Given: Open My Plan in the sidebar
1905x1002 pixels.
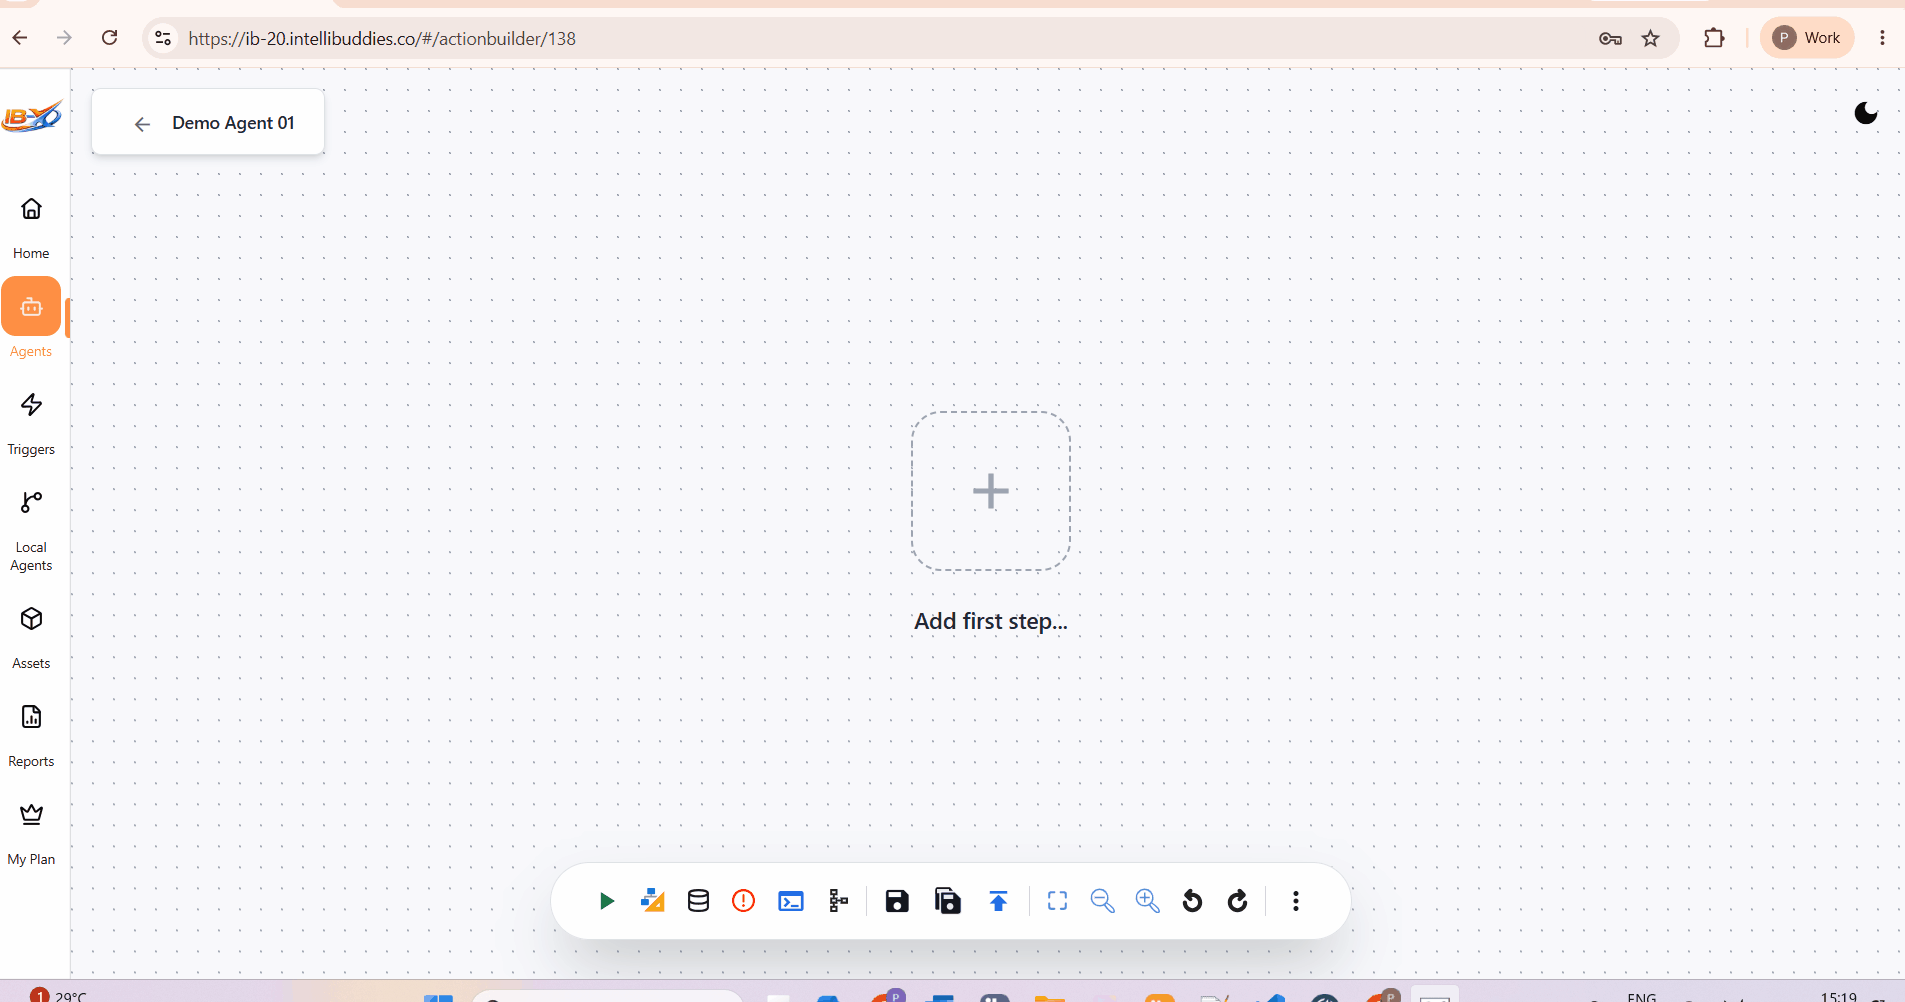Looking at the screenshot, I should 31,833.
